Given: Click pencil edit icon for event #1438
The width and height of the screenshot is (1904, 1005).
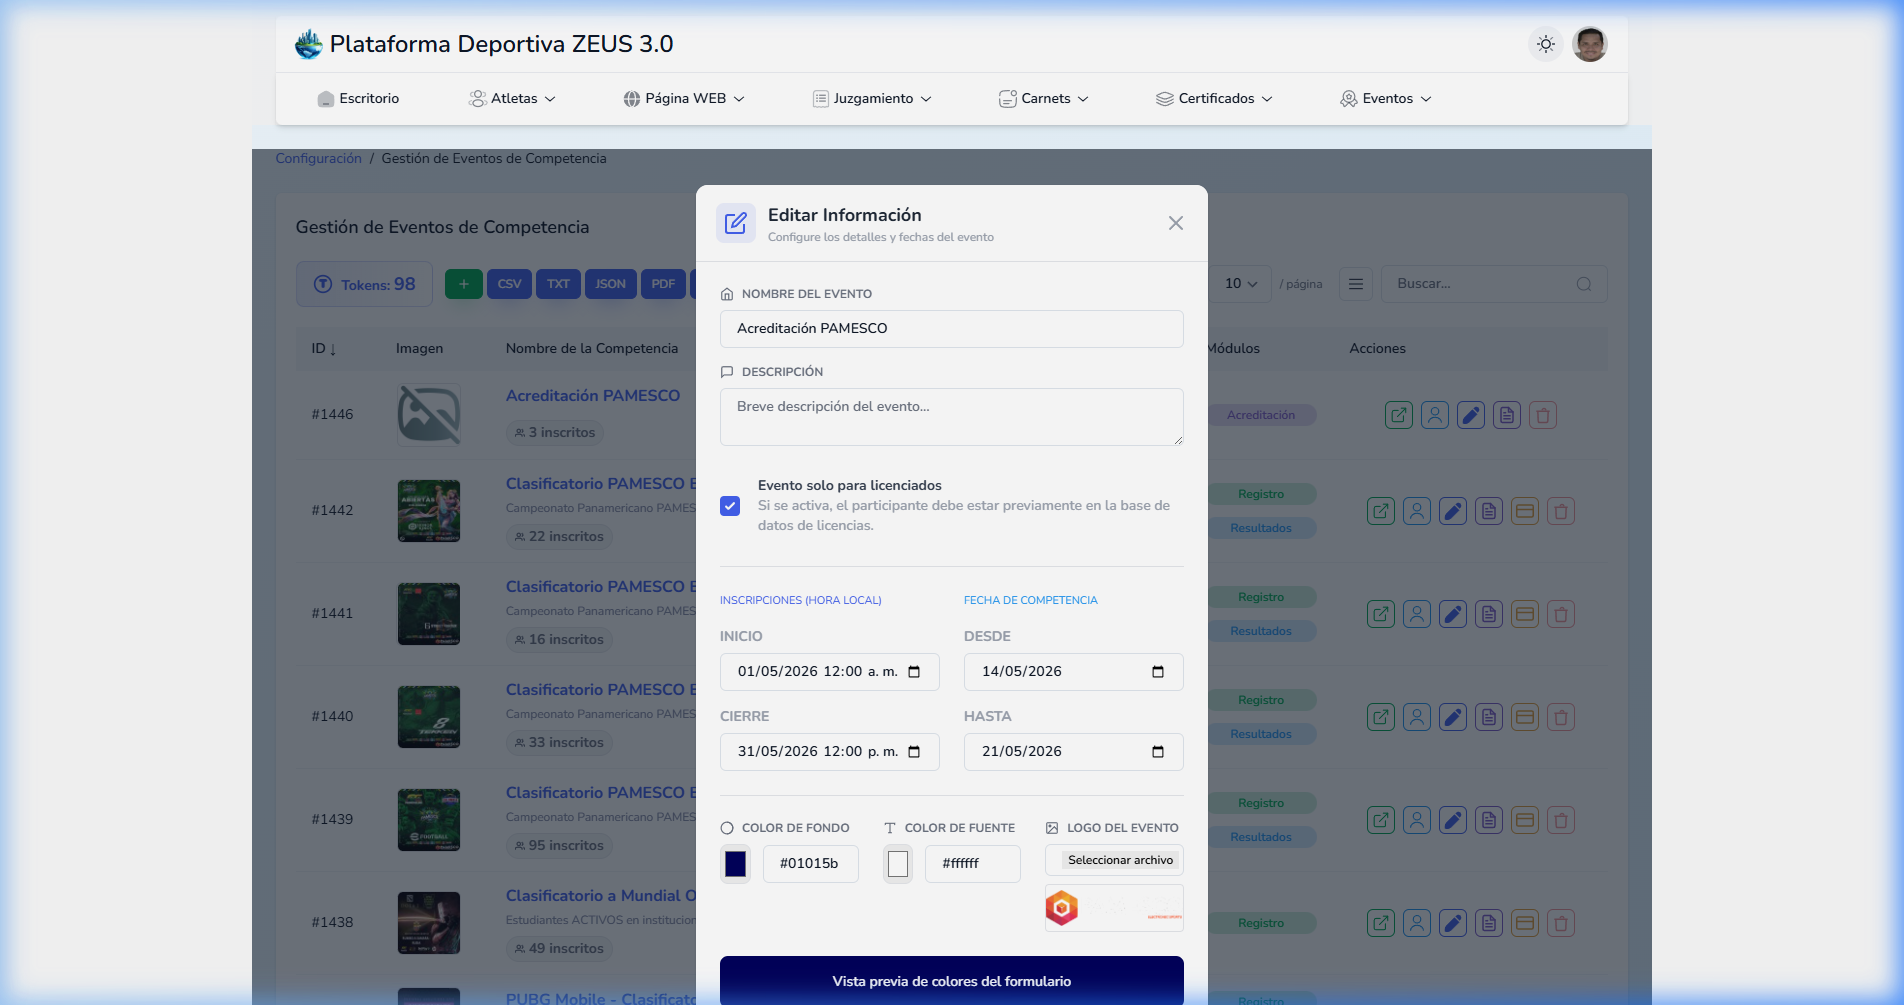Looking at the screenshot, I should point(1453,923).
